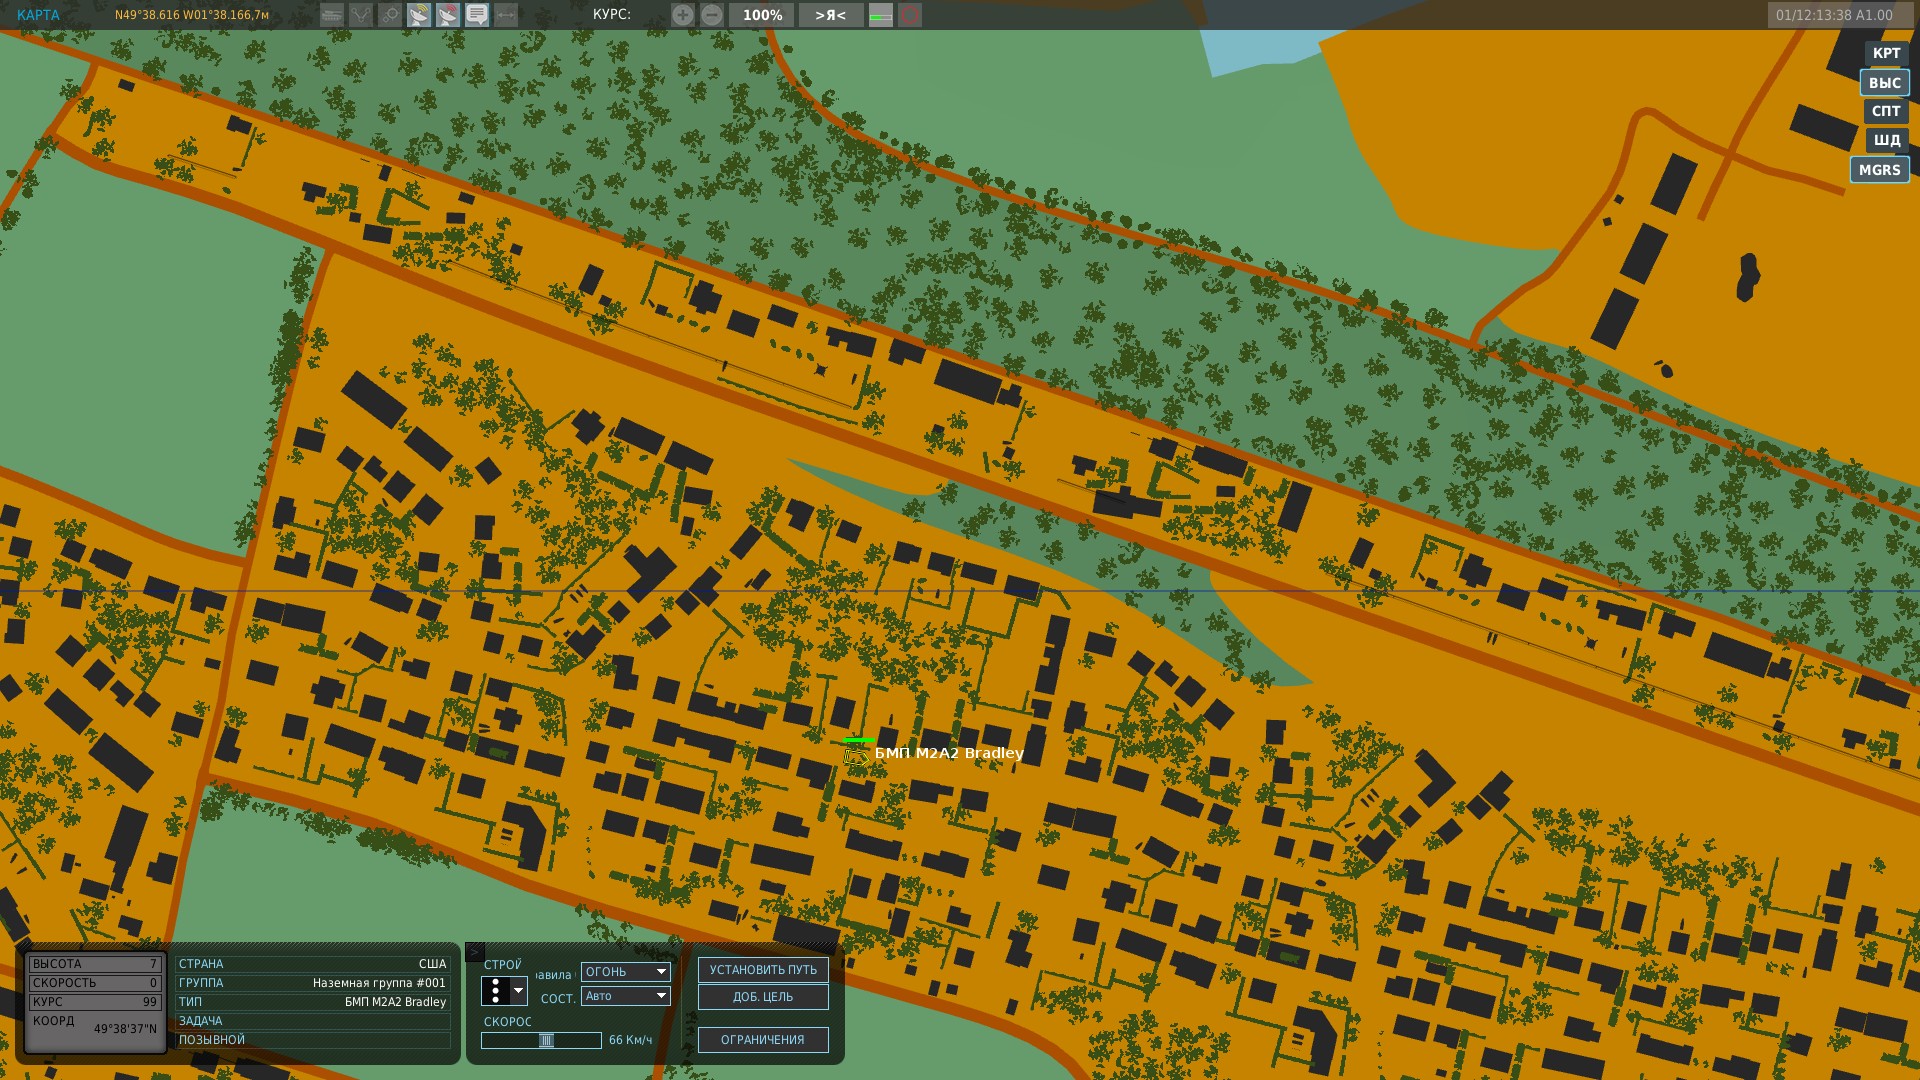Image resolution: width=1920 pixels, height=1080 pixels.
Task: Click the red circle icon in top toolbar
Action: 909,15
